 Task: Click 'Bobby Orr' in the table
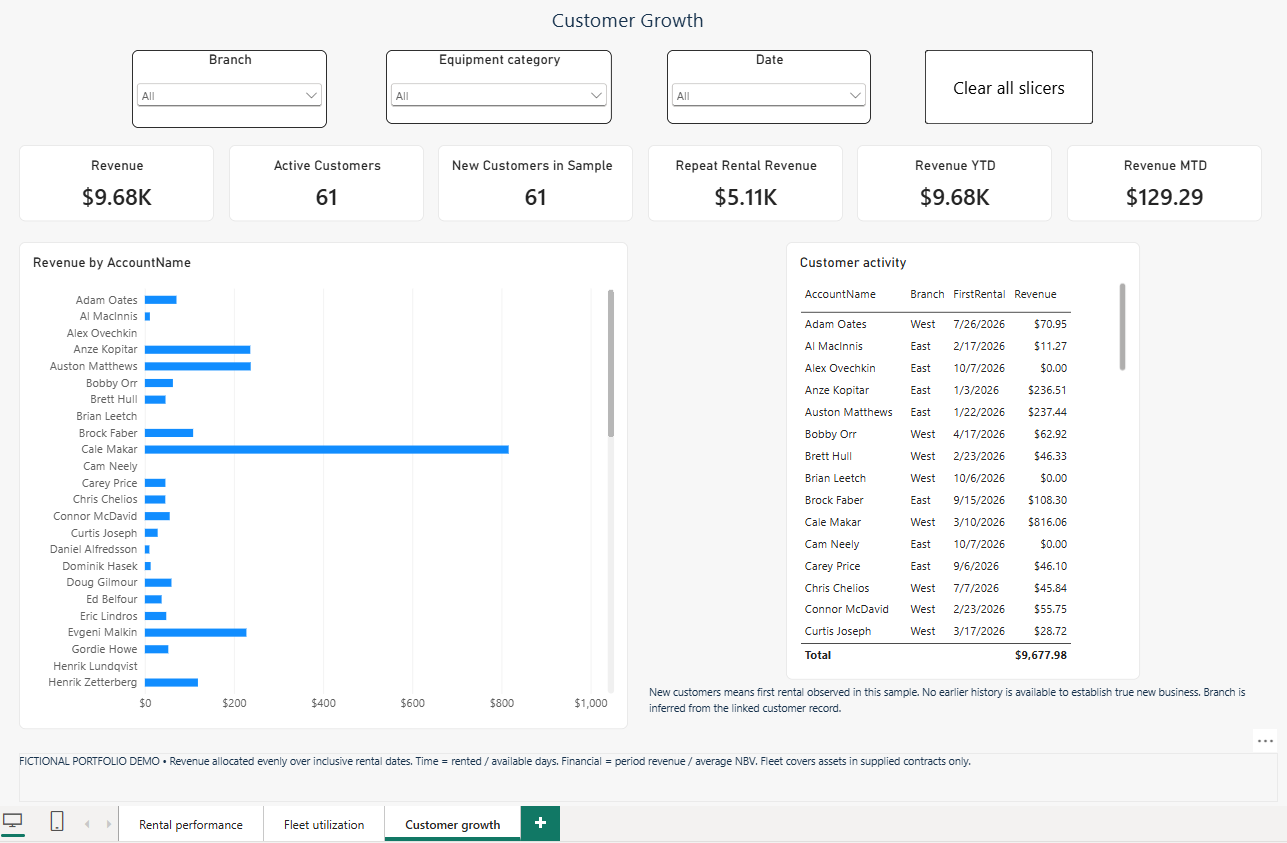point(831,434)
